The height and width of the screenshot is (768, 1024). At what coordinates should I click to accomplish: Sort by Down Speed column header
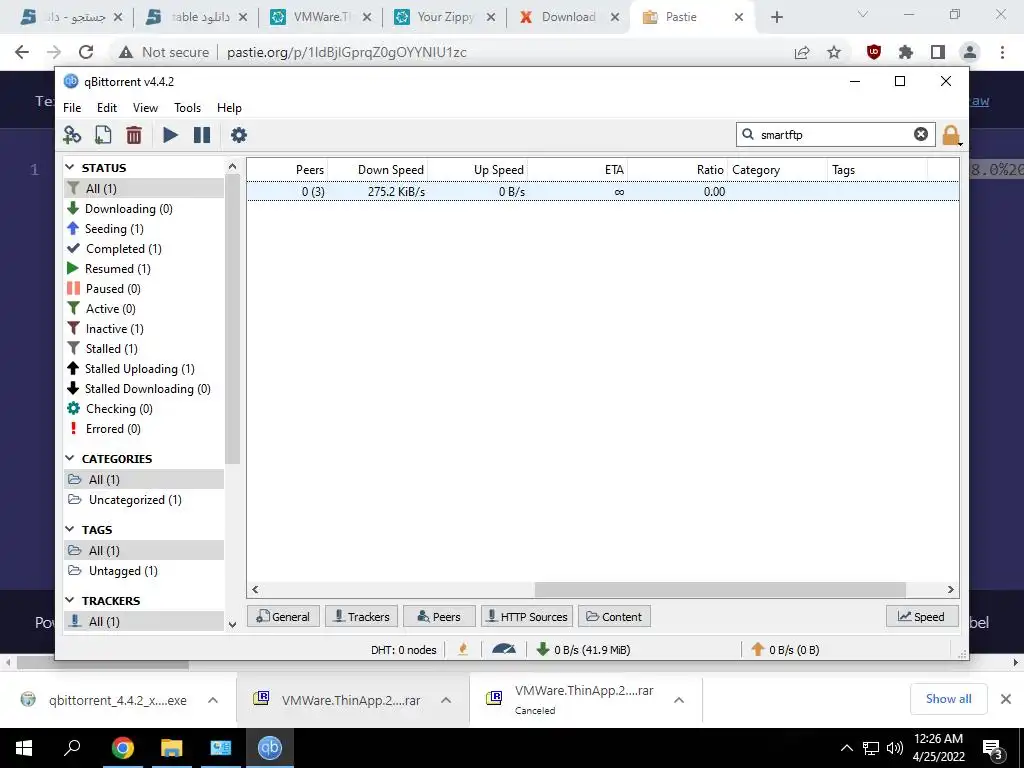[391, 170]
